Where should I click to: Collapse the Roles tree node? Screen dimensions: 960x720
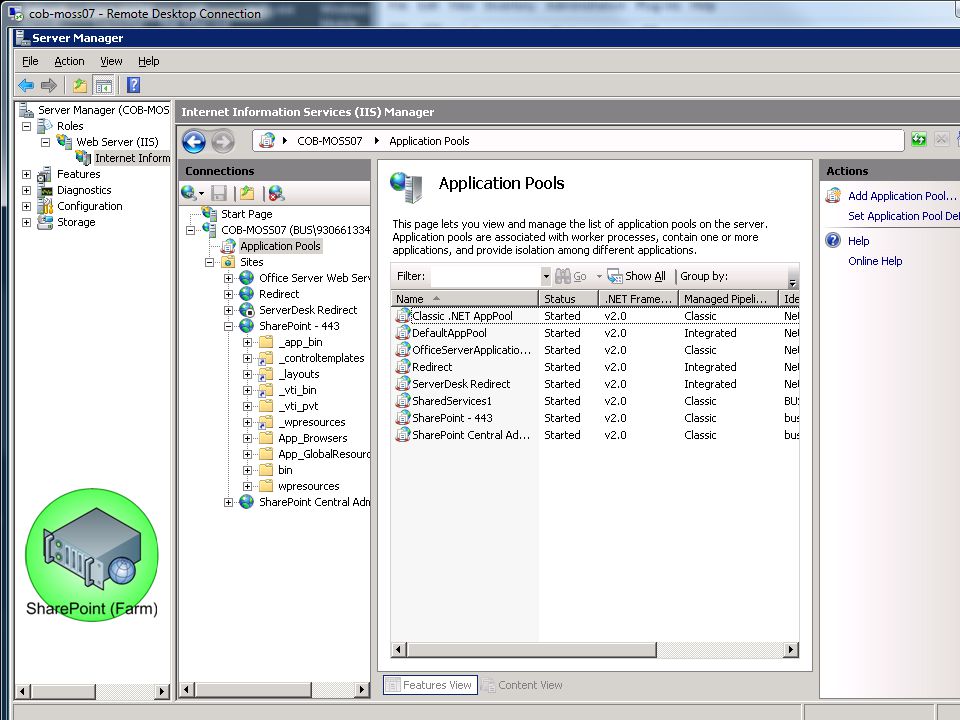[x=26, y=126]
